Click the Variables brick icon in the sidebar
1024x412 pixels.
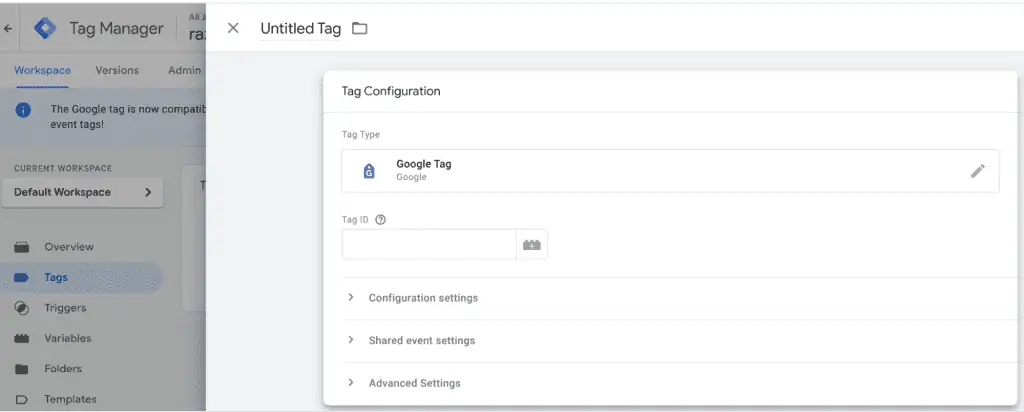coord(22,338)
